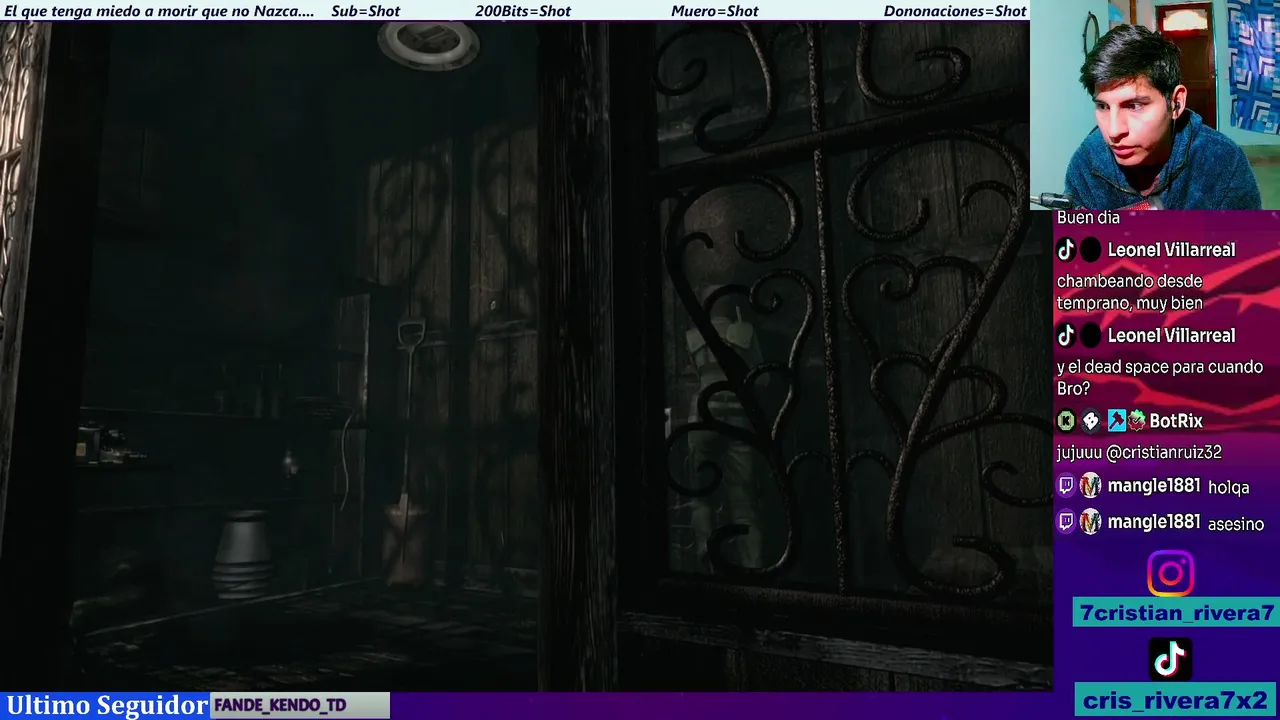Click the mangle1881 name beside 'asesino'
This screenshot has height=720, width=1280.
coord(1154,522)
